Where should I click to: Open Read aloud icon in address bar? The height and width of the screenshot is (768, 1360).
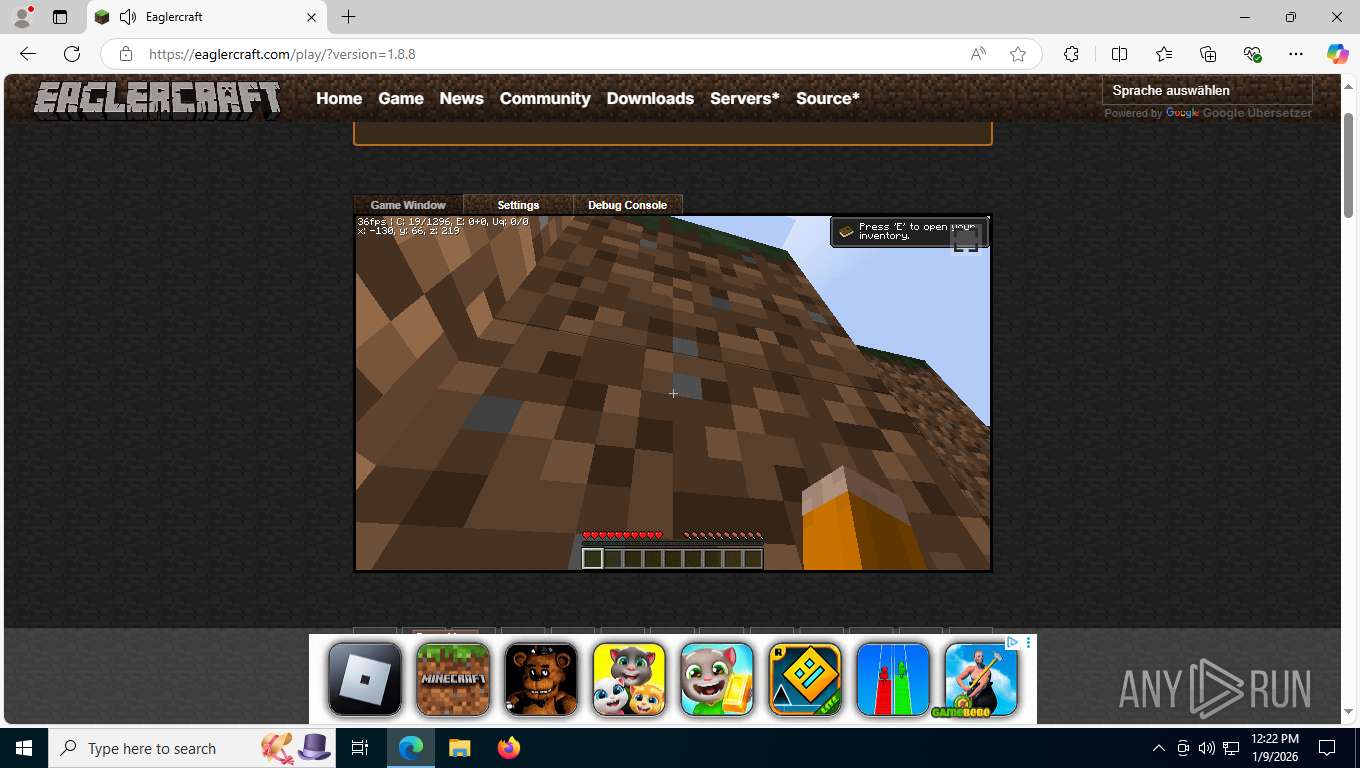click(x=978, y=54)
